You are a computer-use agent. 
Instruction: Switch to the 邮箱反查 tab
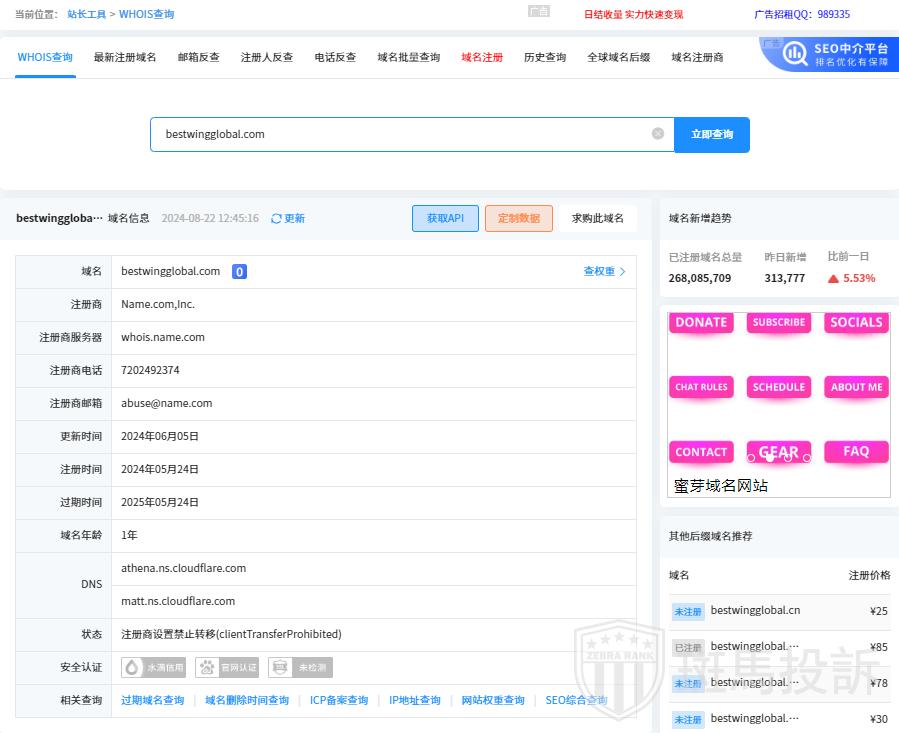(x=198, y=58)
